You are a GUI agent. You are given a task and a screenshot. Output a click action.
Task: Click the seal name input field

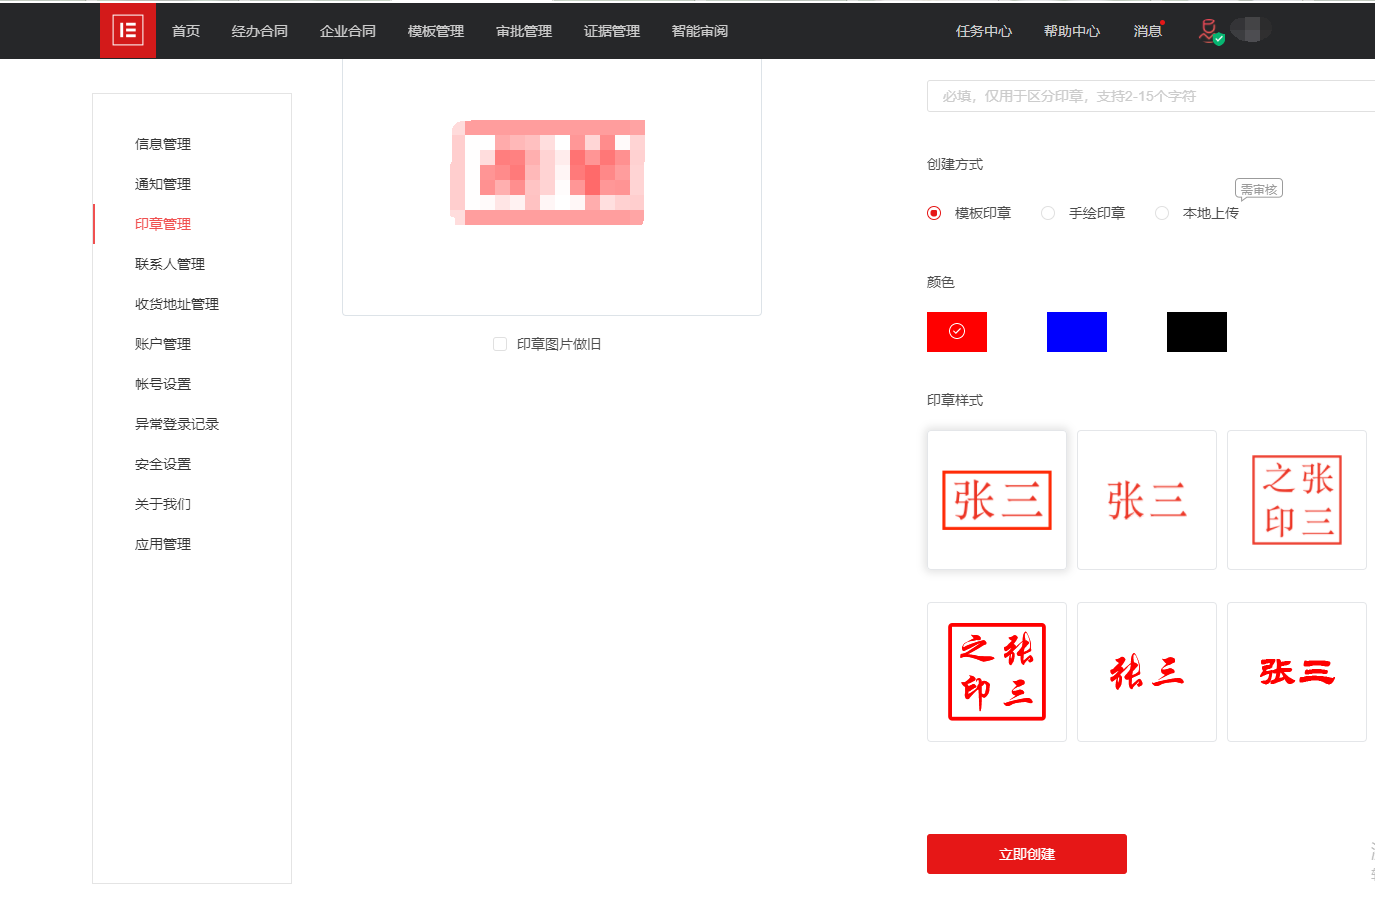point(1150,96)
